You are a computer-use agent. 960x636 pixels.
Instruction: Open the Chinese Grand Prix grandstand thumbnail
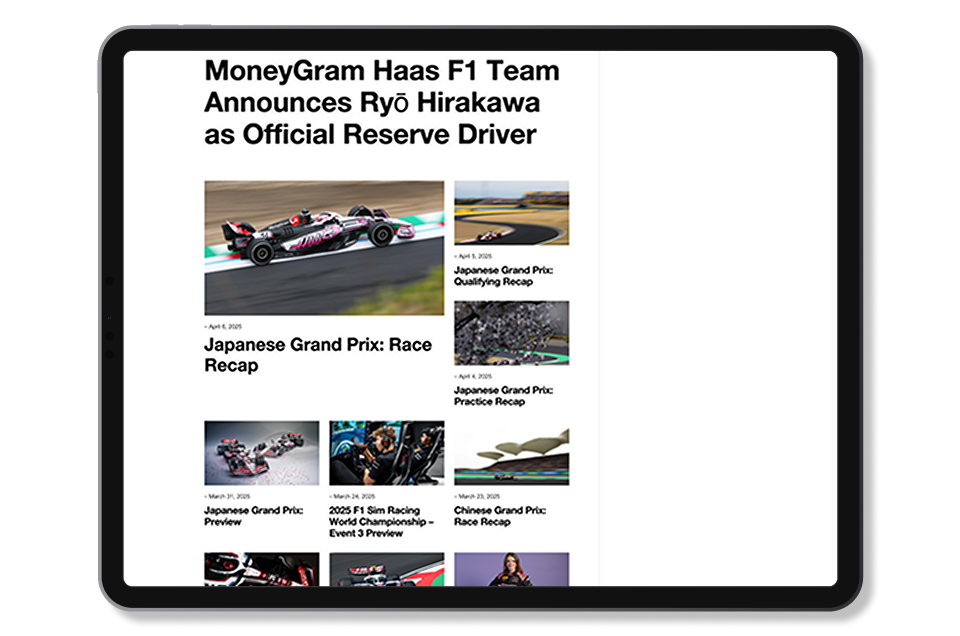[x=511, y=453]
